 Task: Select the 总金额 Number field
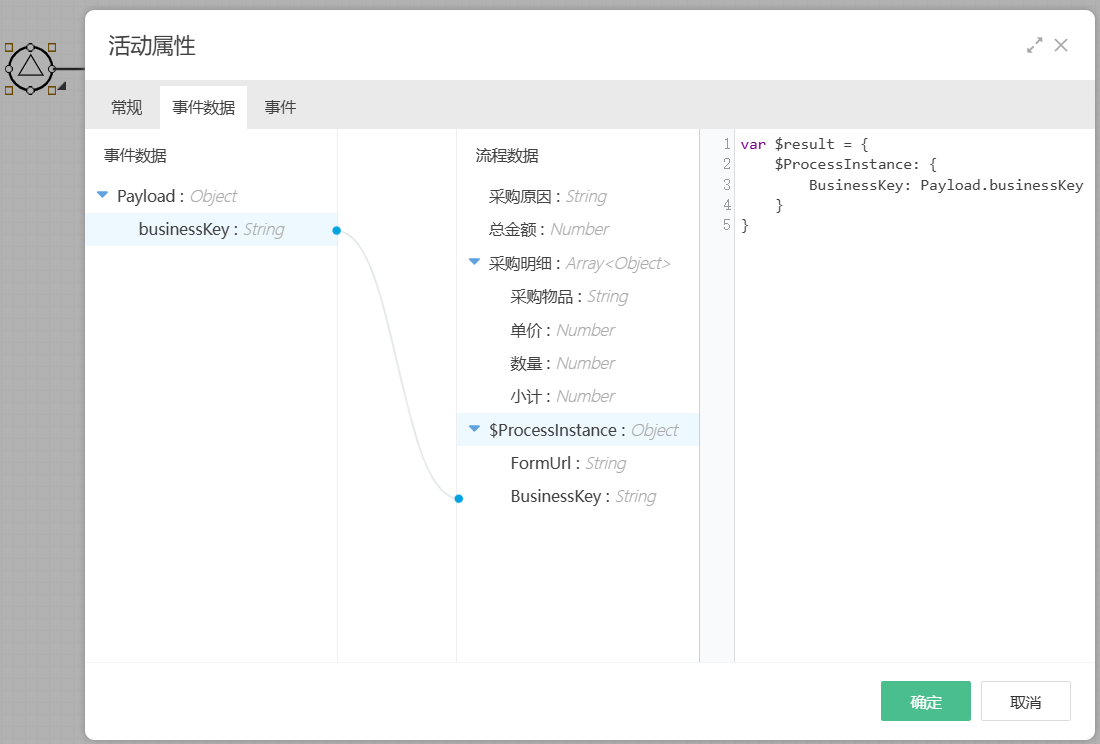click(x=548, y=230)
